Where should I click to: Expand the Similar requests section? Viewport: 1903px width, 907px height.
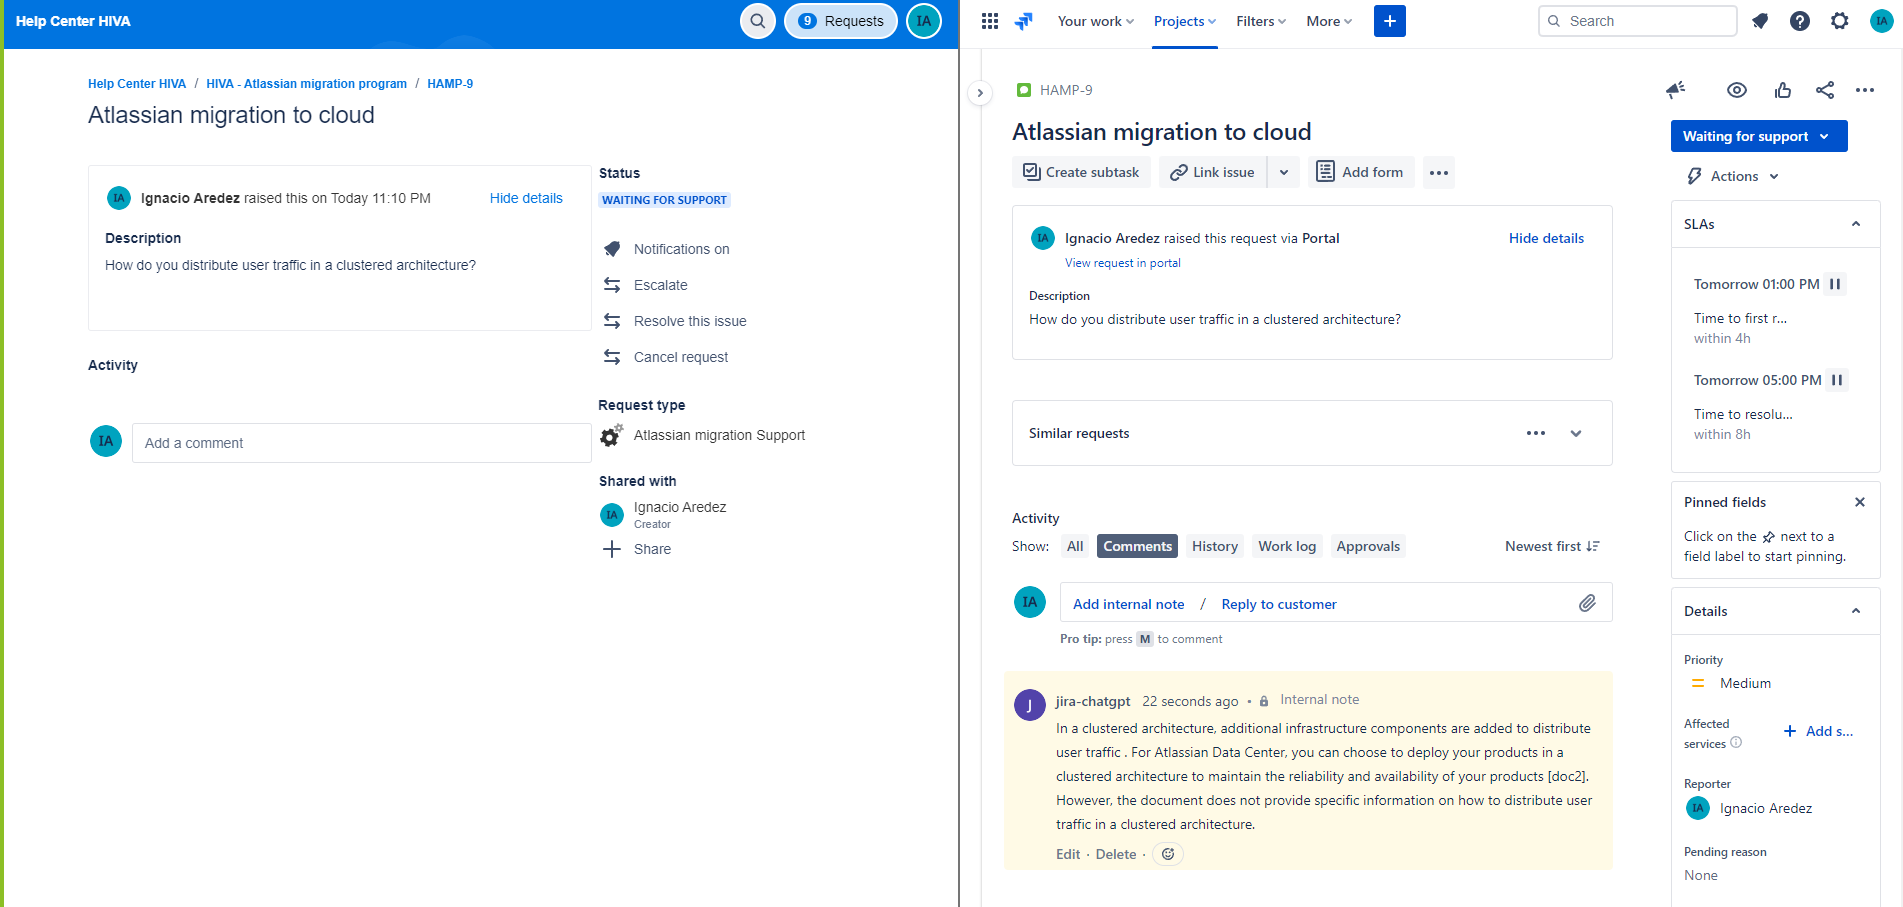point(1576,433)
